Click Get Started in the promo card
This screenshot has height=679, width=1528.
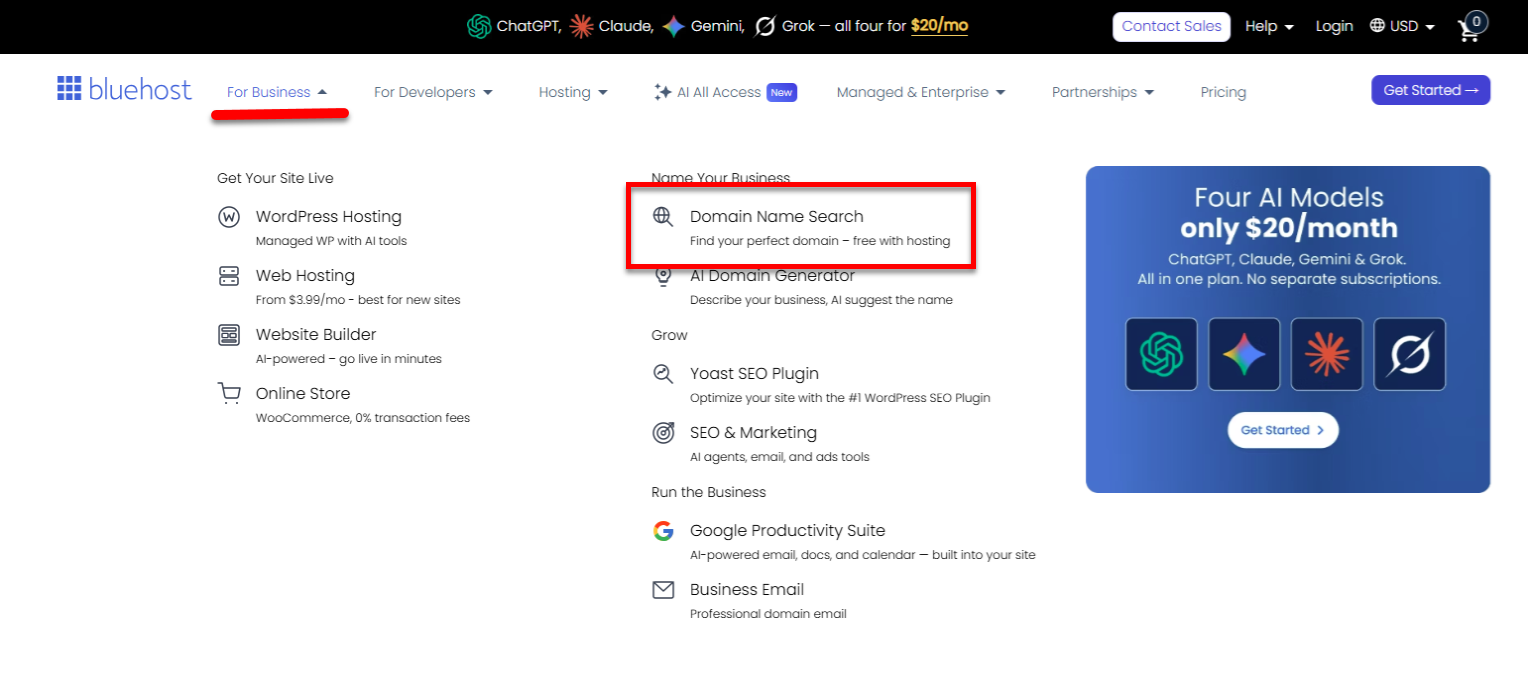pos(1283,430)
